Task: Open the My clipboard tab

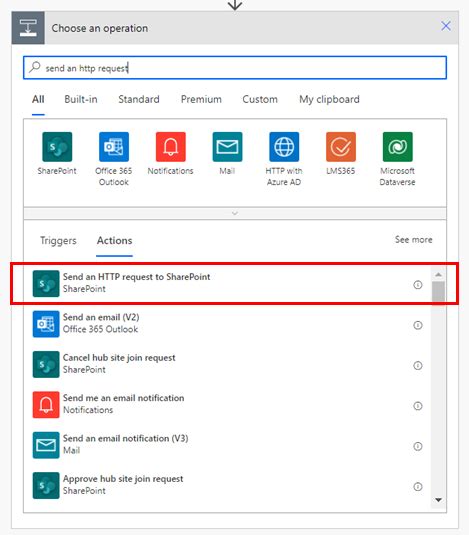Action: click(329, 99)
